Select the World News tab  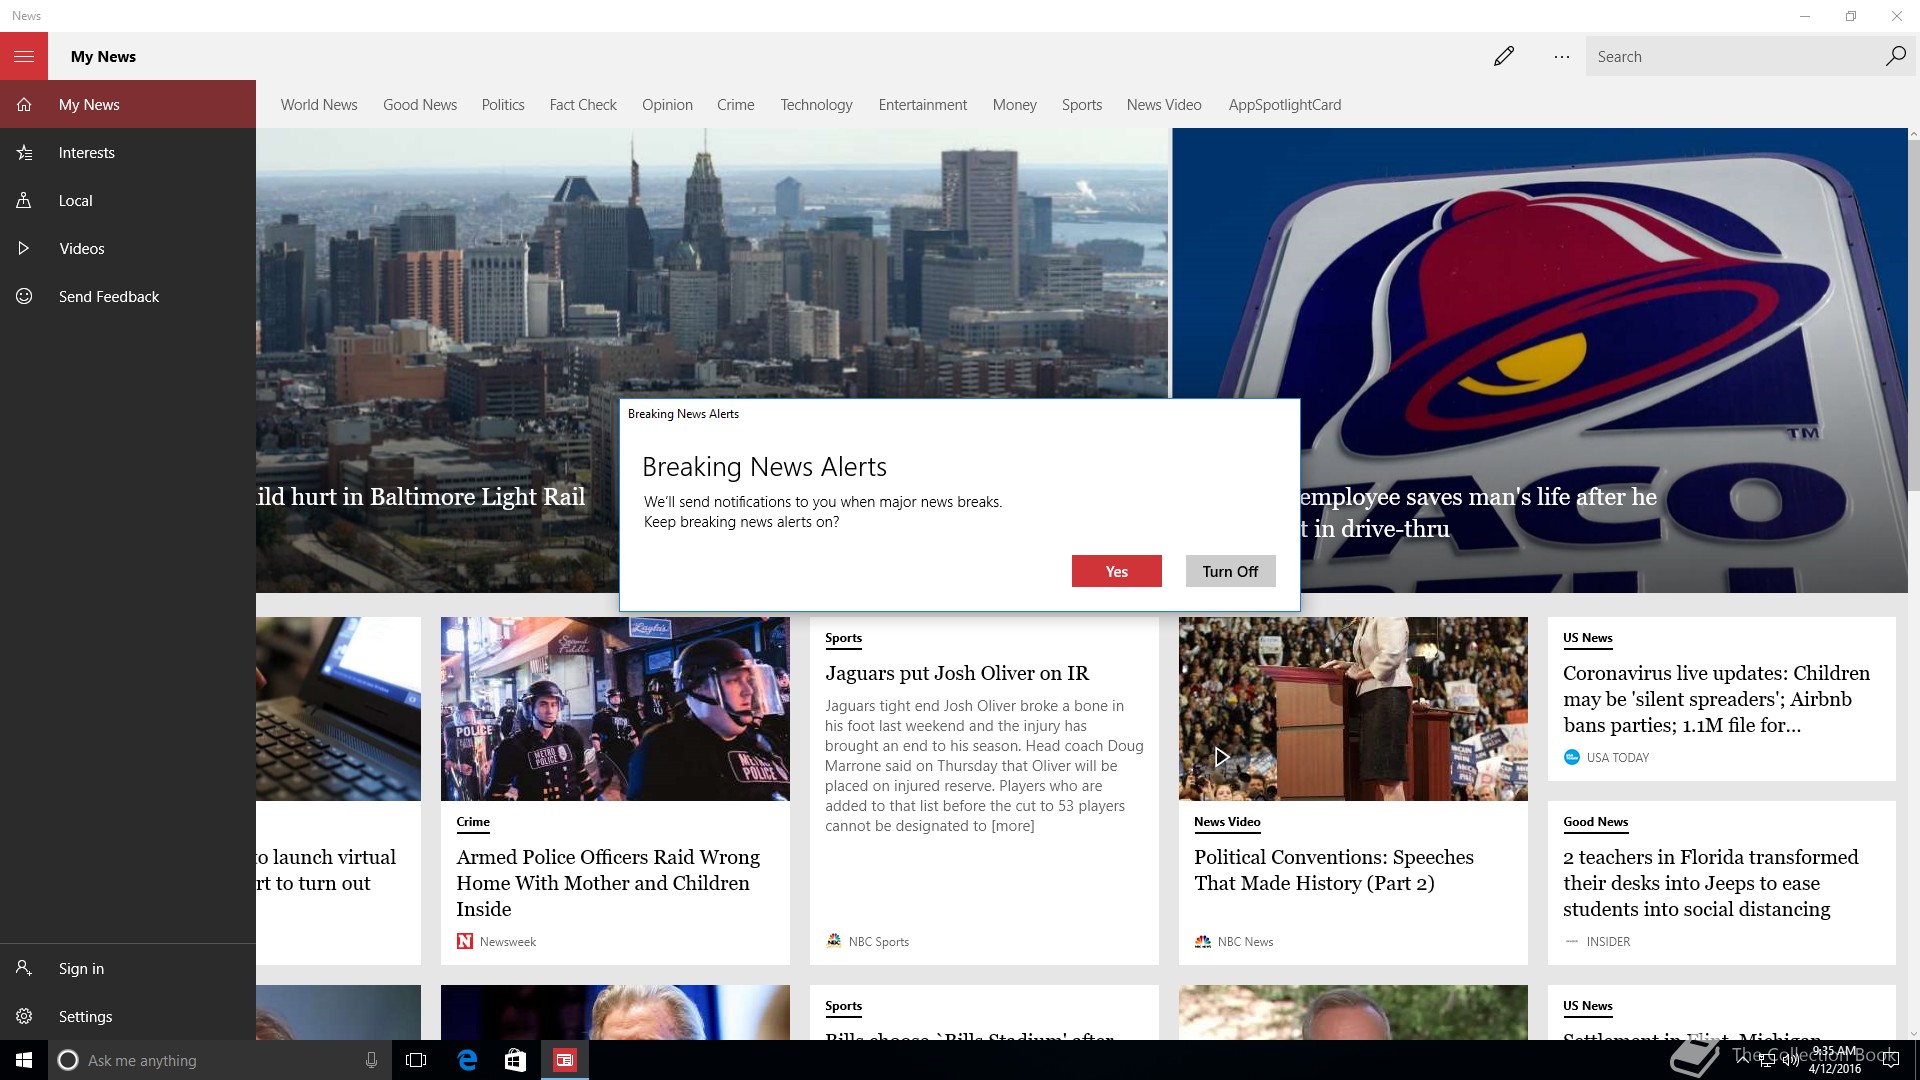point(319,104)
